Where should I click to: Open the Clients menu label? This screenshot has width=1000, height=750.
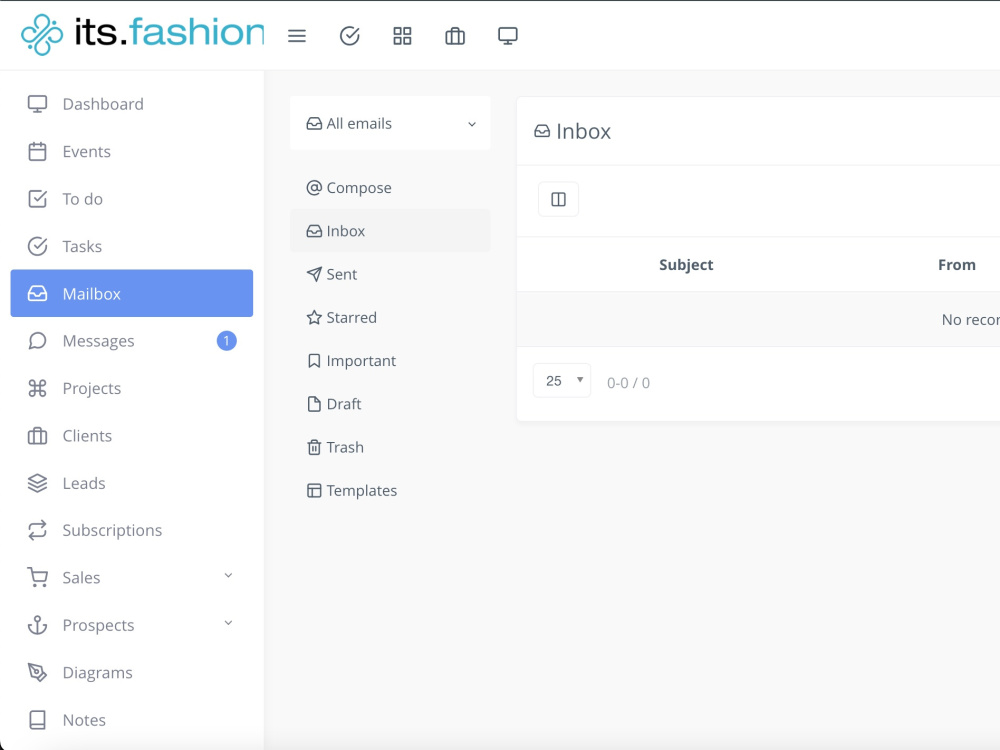87,436
